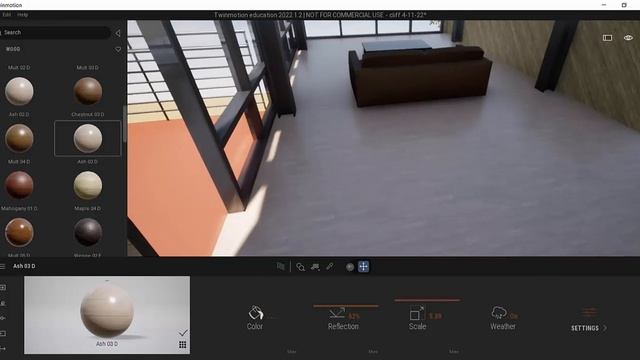The width and height of the screenshot is (640, 360).
Task: Click More under the Scale setting
Action: (x=454, y=351)
